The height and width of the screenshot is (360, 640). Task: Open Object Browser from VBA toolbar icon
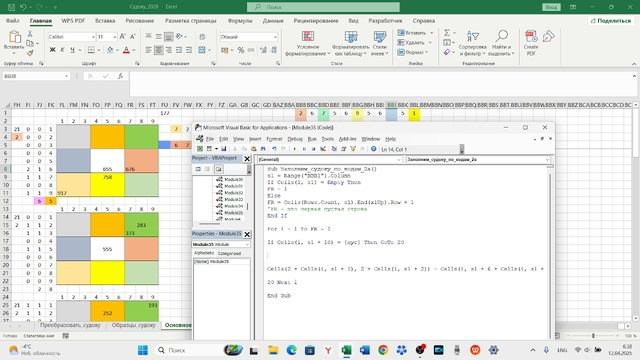(353, 149)
